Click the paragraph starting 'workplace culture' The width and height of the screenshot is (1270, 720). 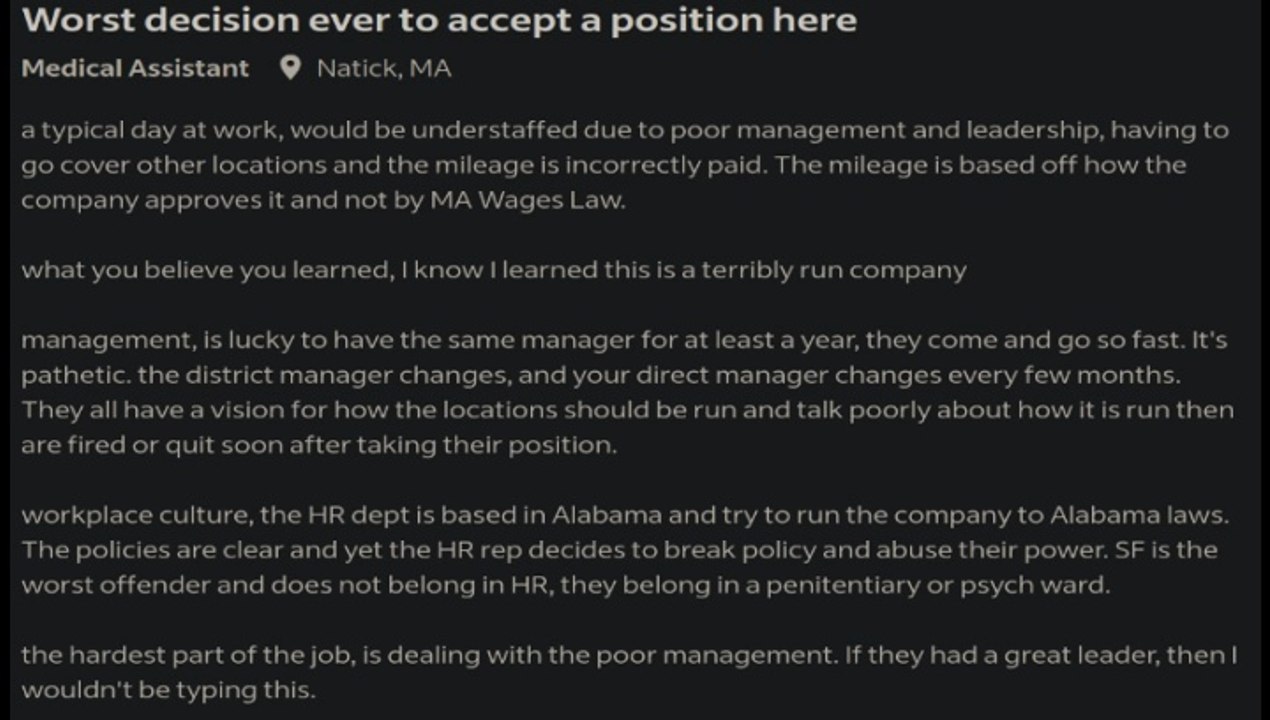[x=625, y=550]
